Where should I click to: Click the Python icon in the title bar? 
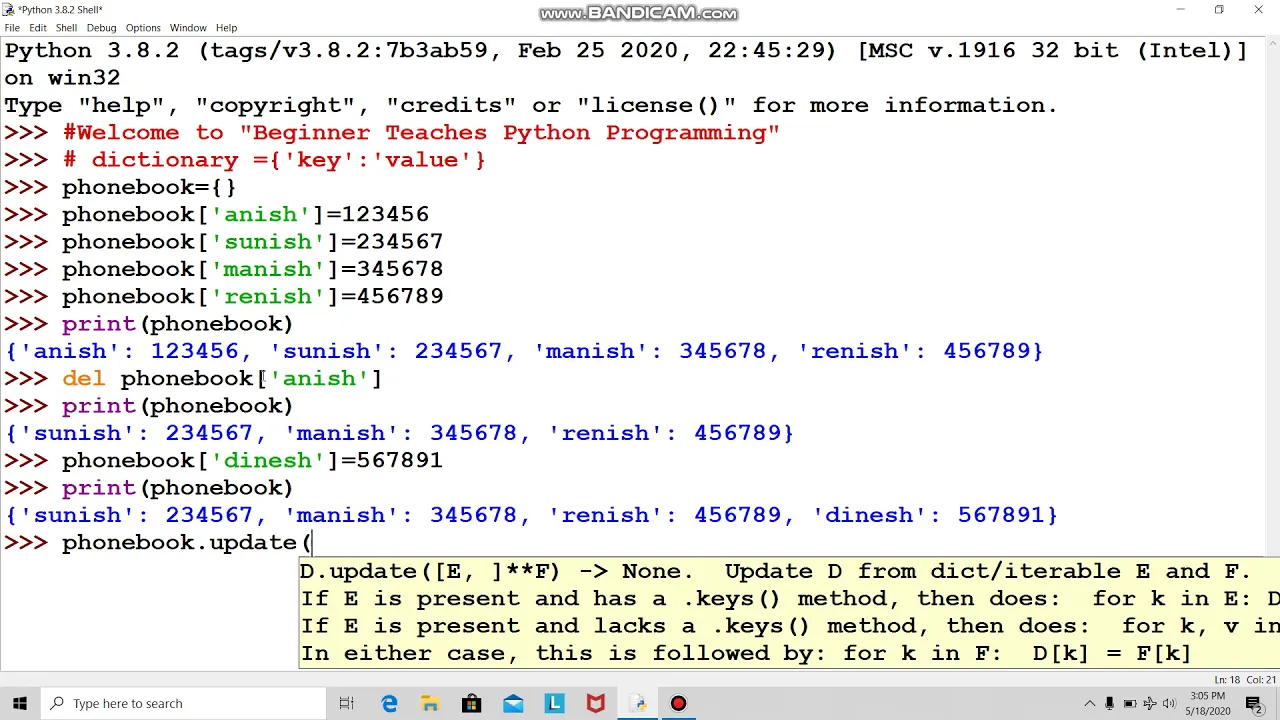[9, 9]
